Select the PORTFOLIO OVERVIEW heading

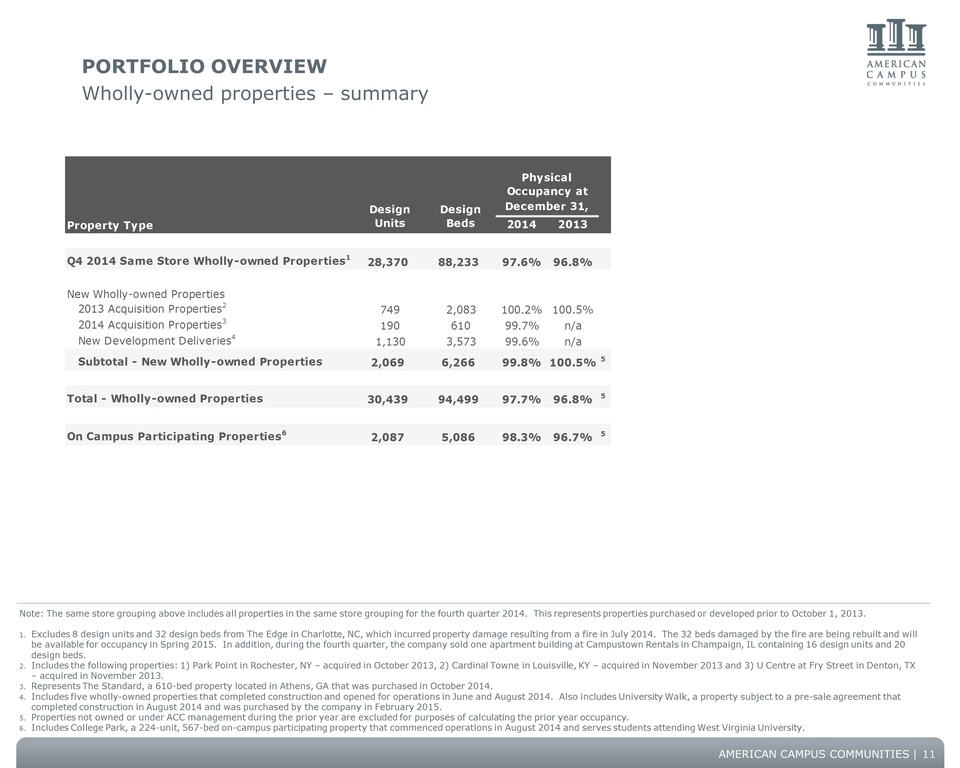[x=204, y=66]
